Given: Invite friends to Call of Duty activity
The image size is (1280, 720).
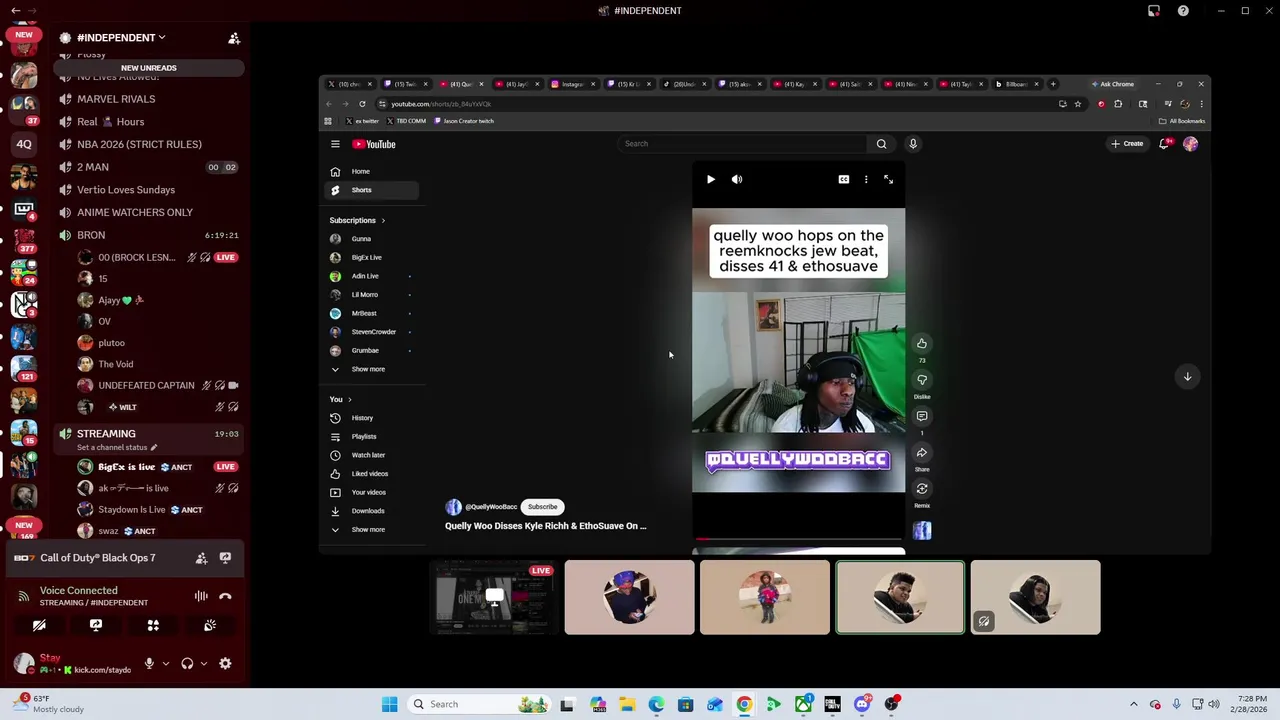Looking at the screenshot, I should coord(201,558).
